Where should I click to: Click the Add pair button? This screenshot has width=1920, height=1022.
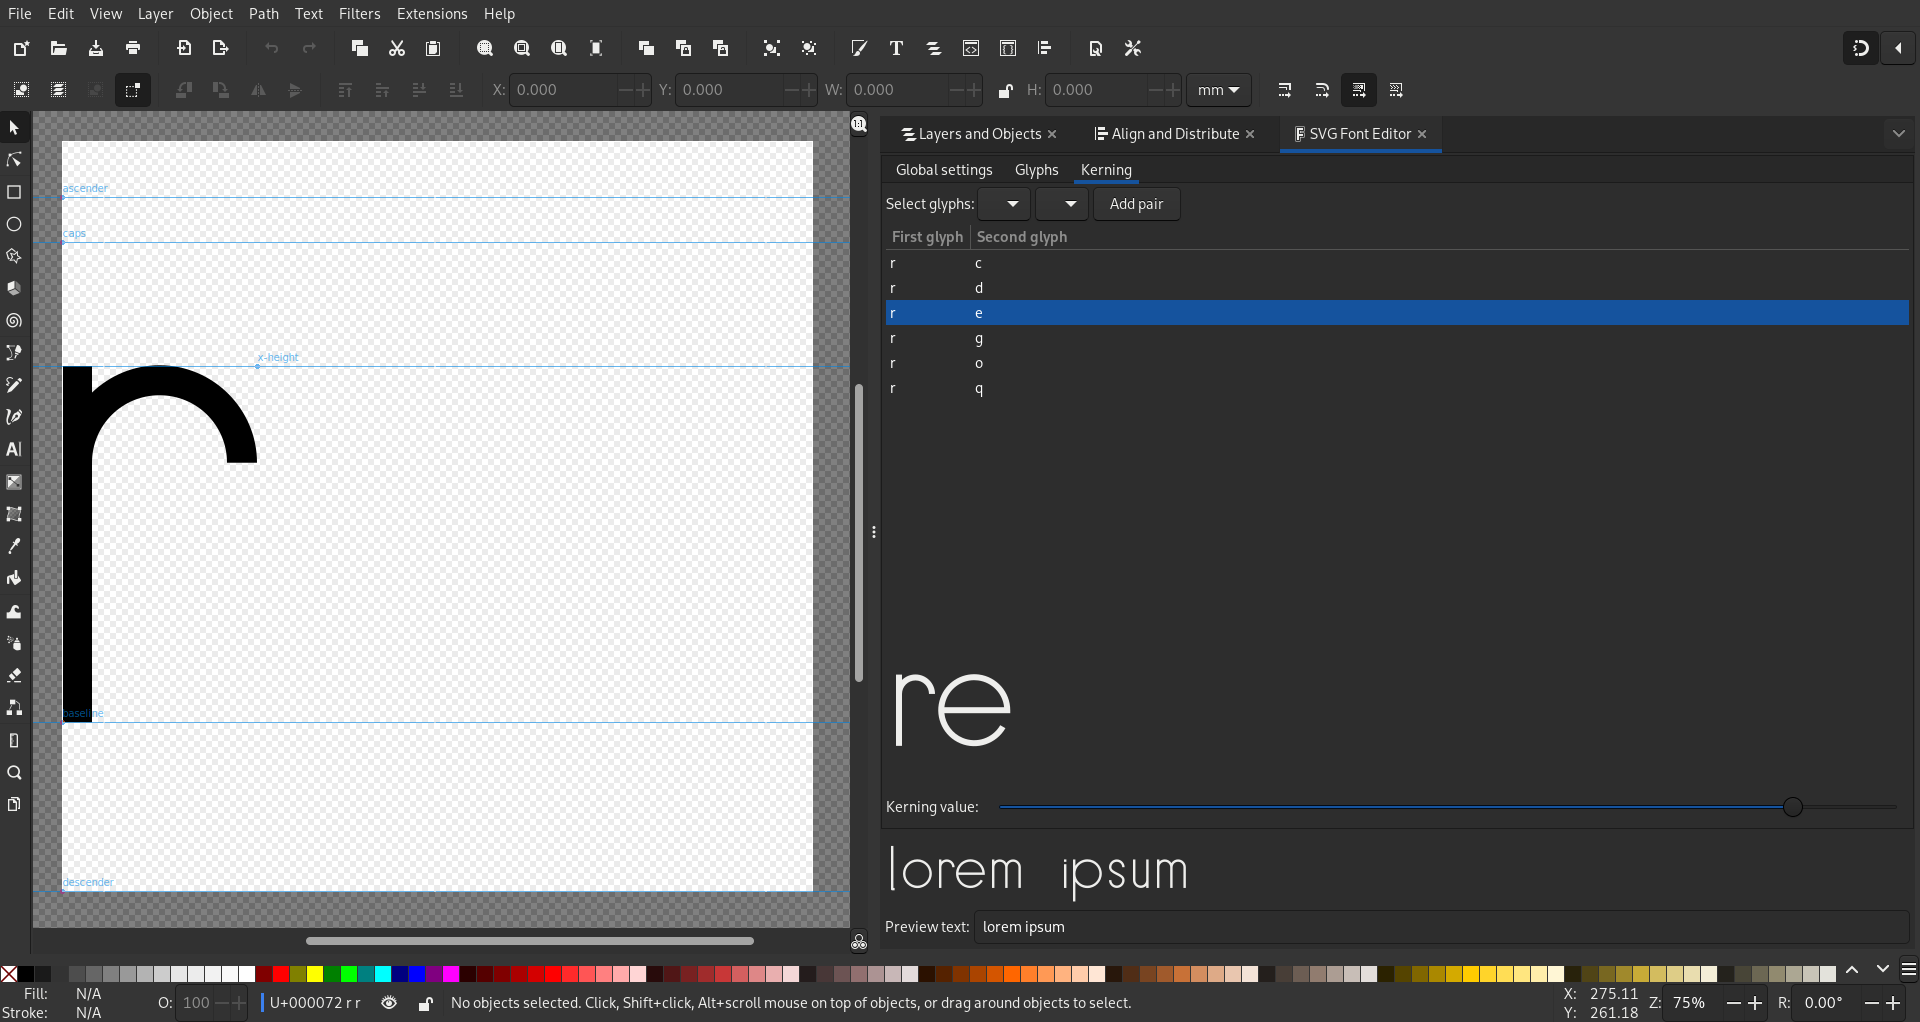point(1136,204)
